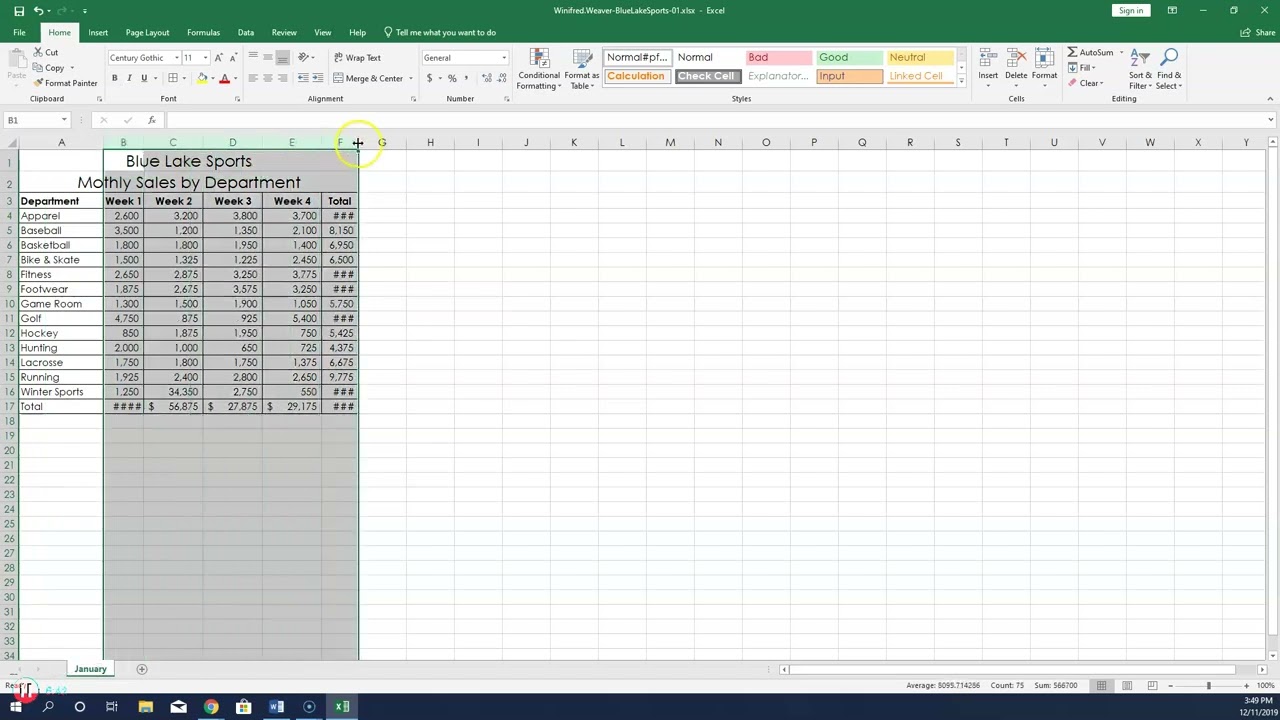This screenshot has height=720, width=1280.
Task: Click the Format cells icon
Action: (x=1044, y=58)
